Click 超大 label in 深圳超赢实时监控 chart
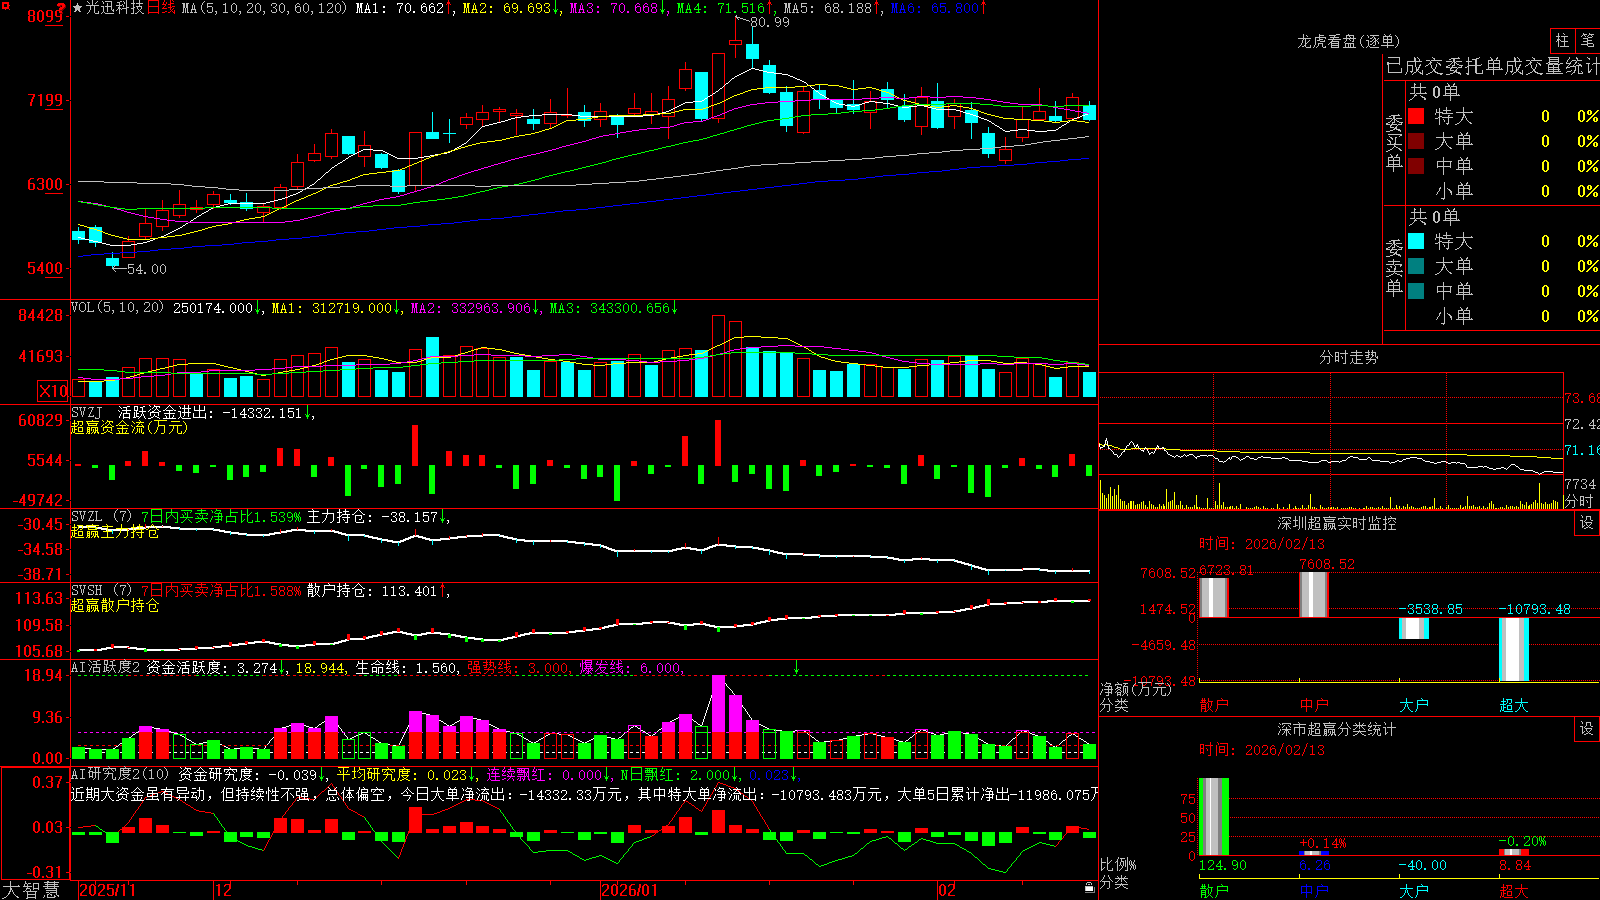 1514,705
